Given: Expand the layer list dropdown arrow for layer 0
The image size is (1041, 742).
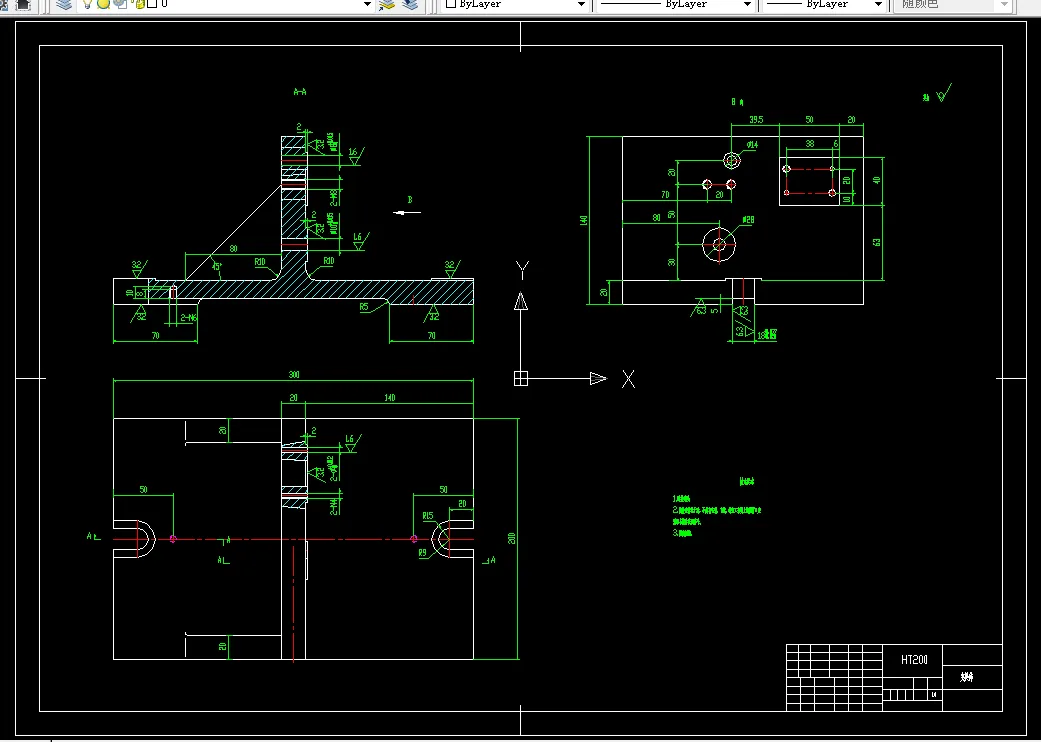Looking at the screenshot, I should 367,4.
